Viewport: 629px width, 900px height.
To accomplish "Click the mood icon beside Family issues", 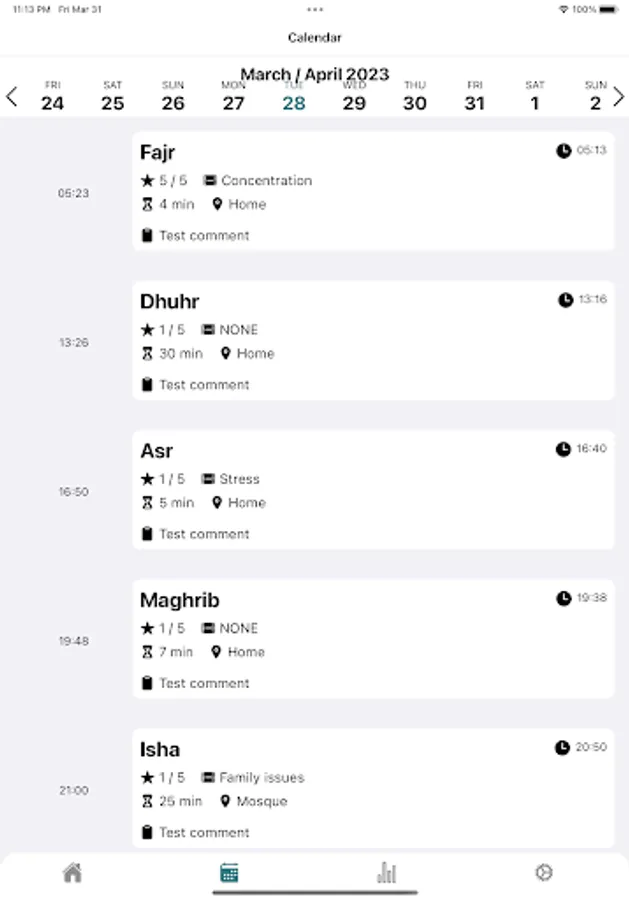I will 208,778.
